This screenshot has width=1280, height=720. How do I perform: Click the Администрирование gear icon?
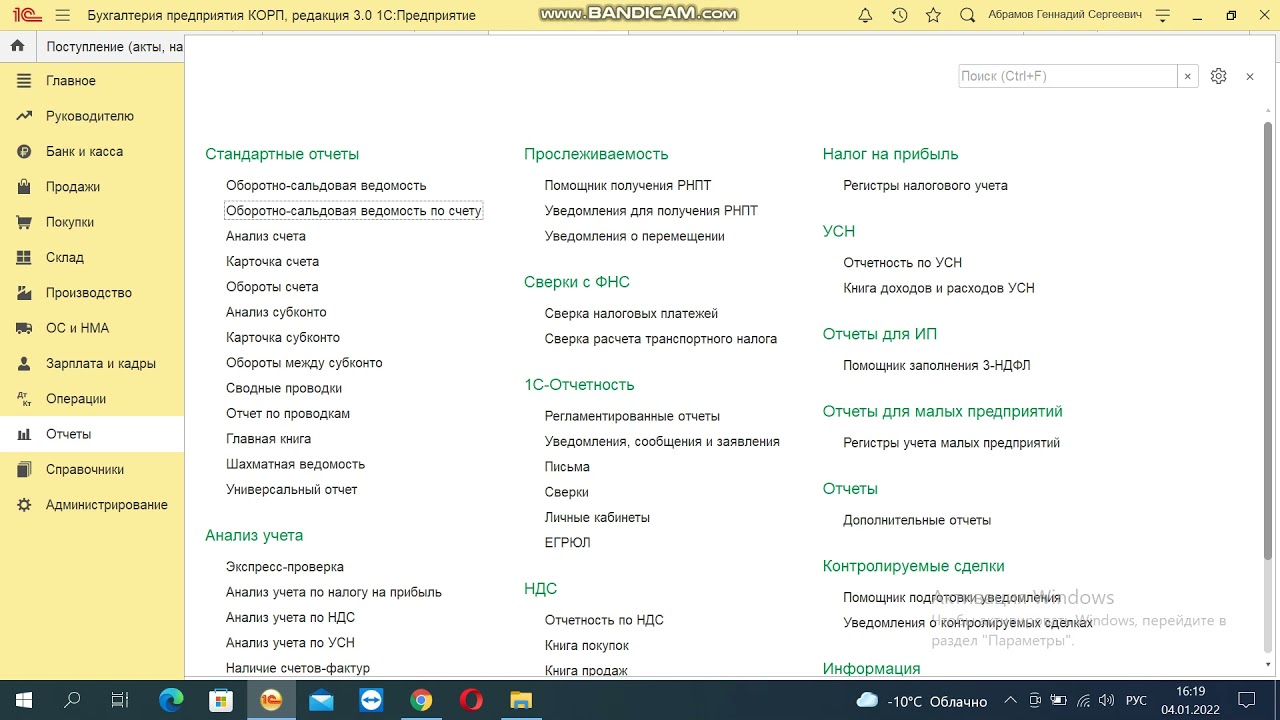pos(24,505)
